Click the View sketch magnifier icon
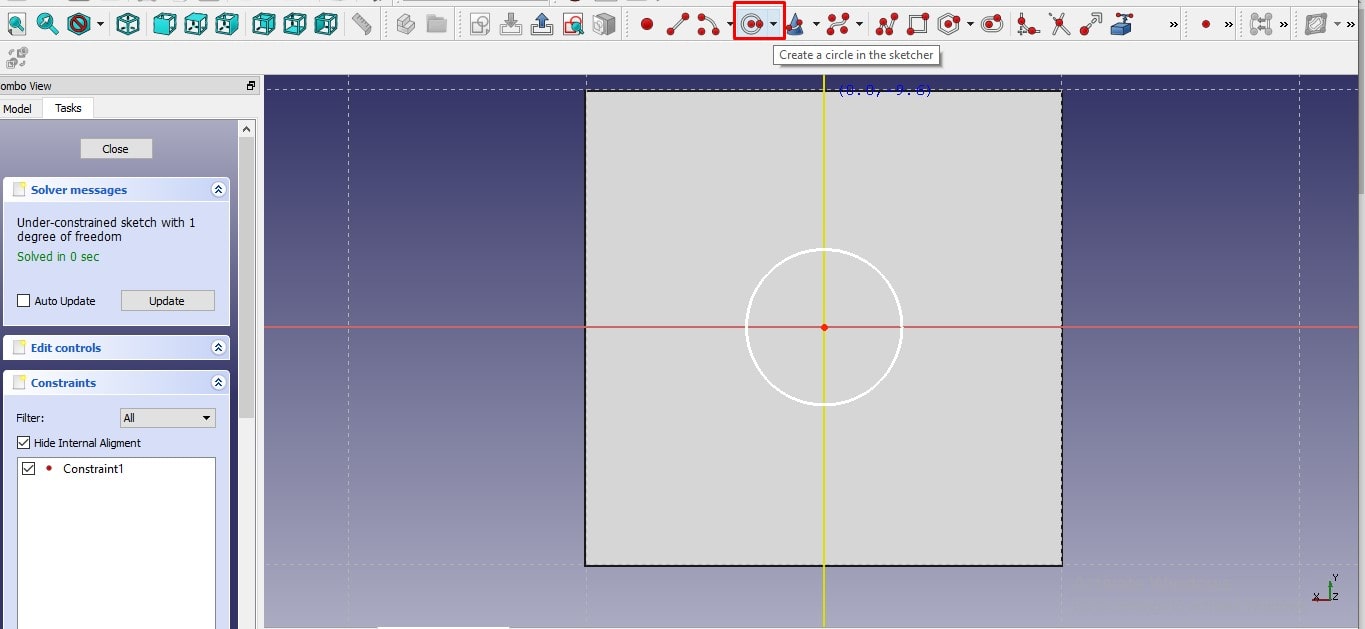 573,23
